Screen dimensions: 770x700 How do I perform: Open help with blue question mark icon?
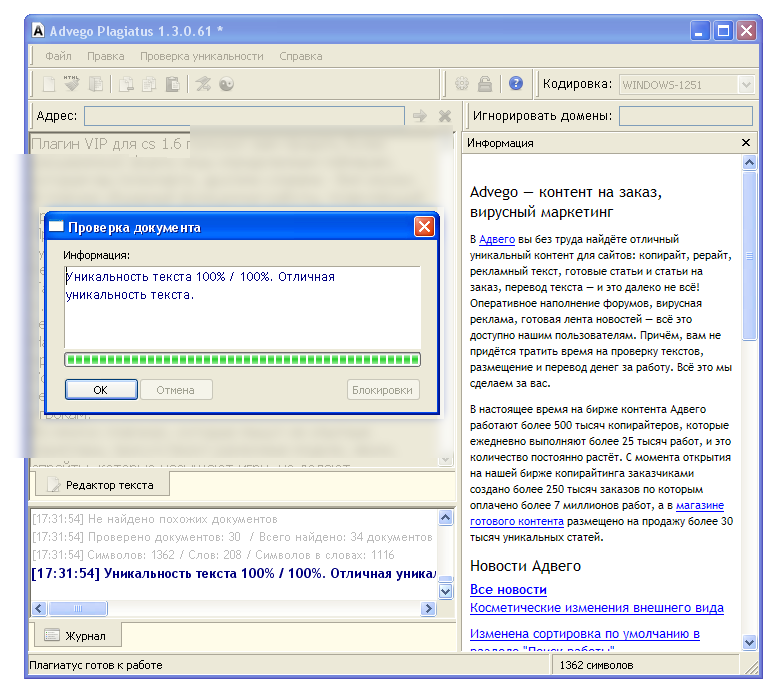pyautogui.click(x=516, y=84)
